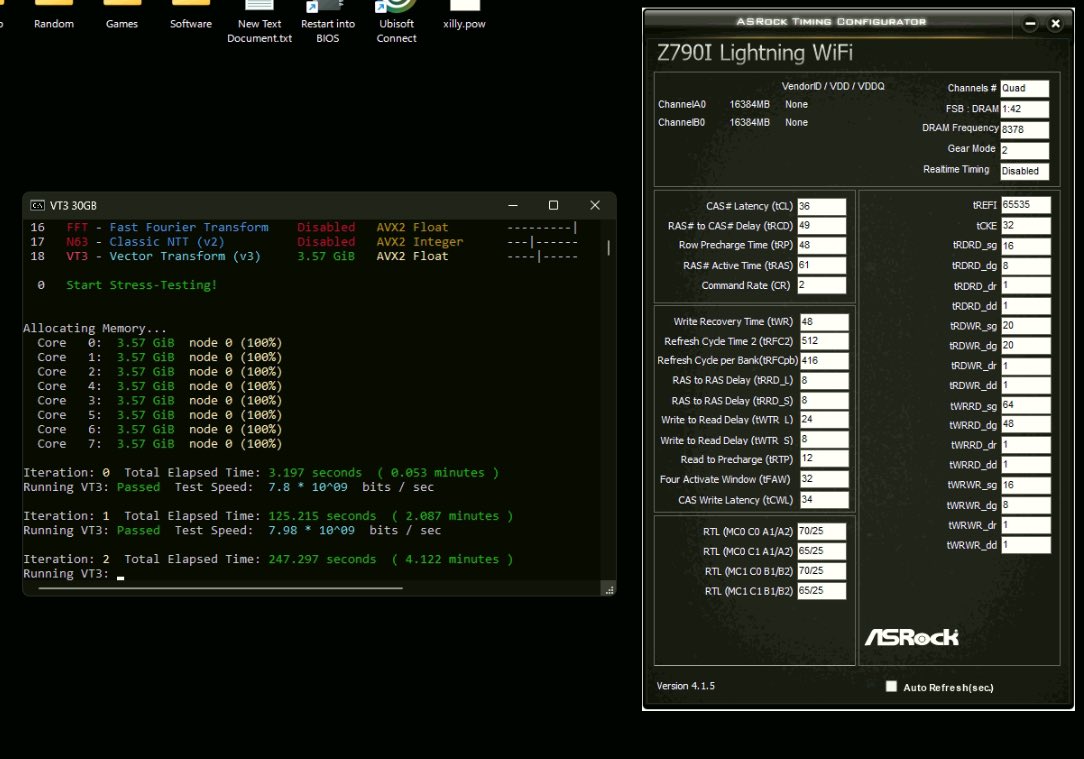Click the Refresh Cycle per Bank (tRFCpb) field
The image size is (1084, 759).
point(824,361)
